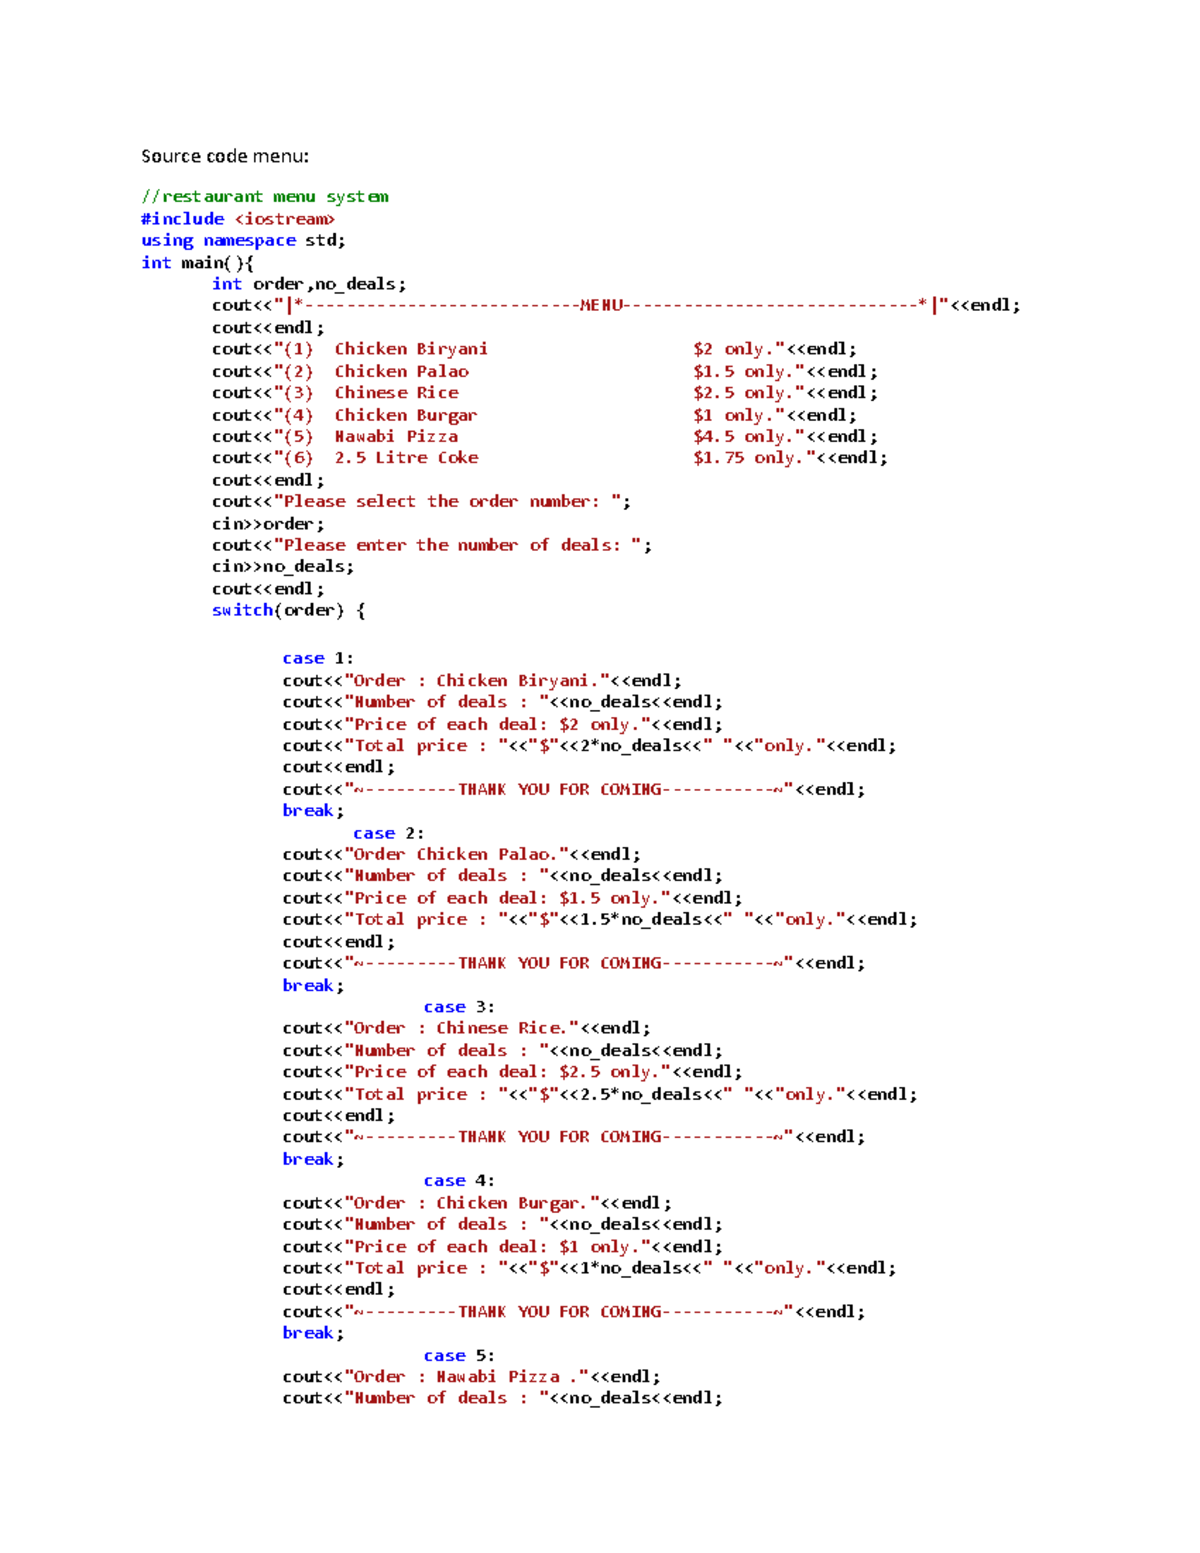Click the MENU banner cout line
The height and width of the screenshot is (1553, 1200).
pyautogui.click(x=616, y=306)
